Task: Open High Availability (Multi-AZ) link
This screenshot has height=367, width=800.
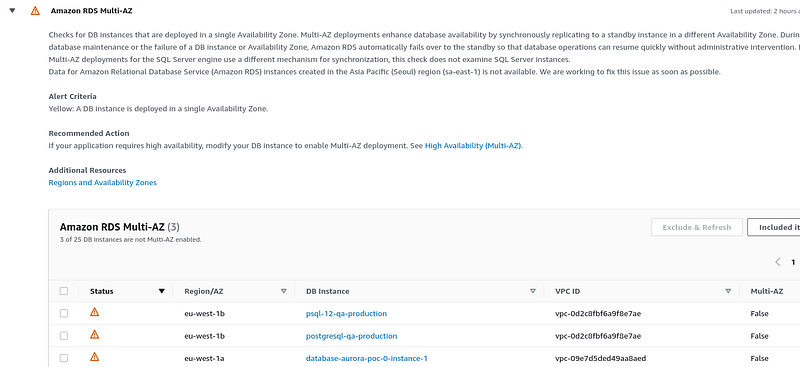Action: (x=473, y=145)
